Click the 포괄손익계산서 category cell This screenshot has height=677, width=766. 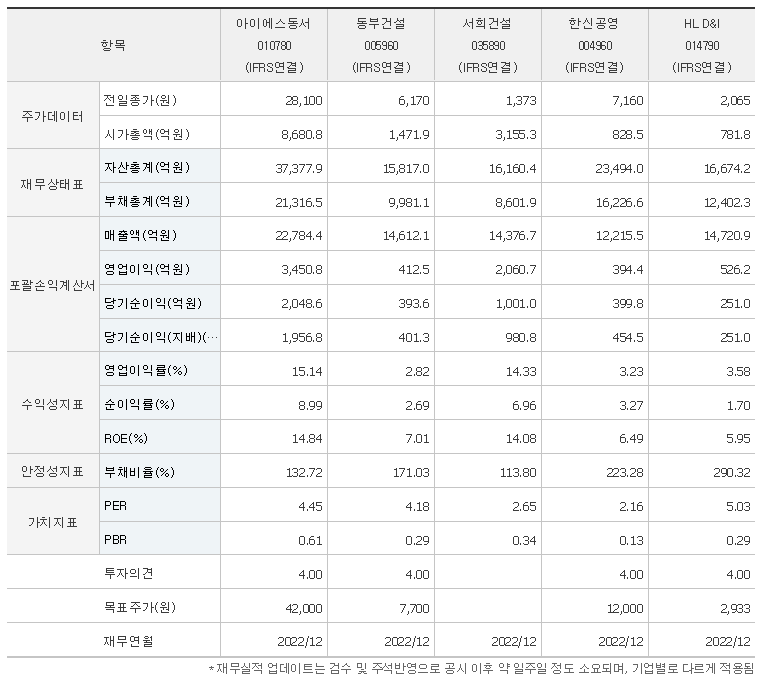53,285
